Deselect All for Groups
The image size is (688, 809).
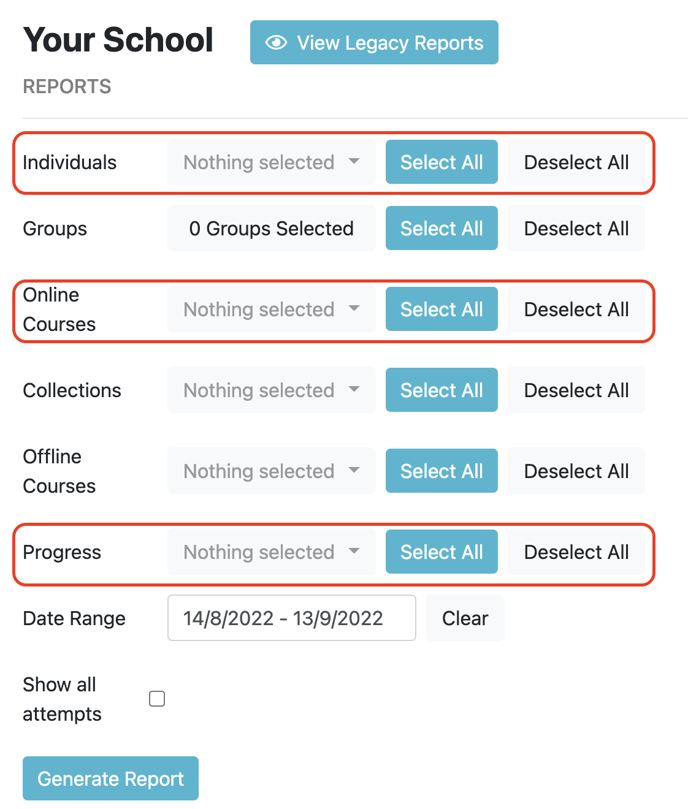click(576, 228)
